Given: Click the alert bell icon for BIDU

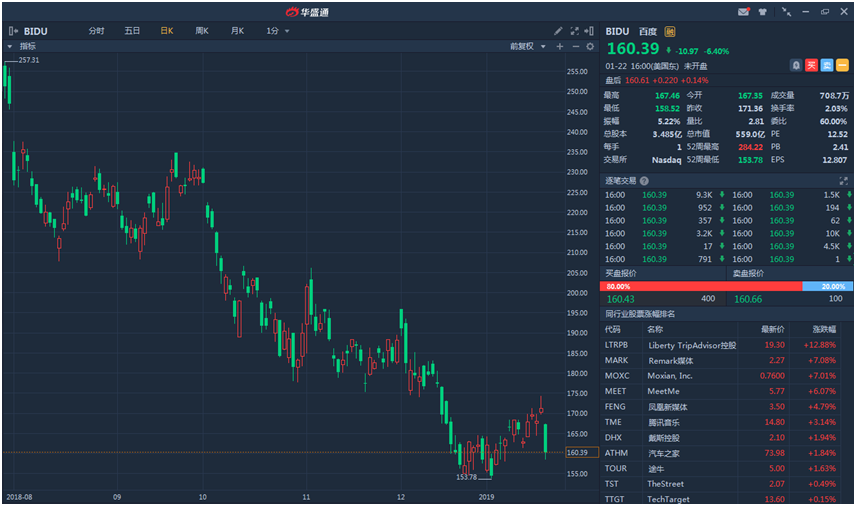Looking at the screenshot, I should (x=796, y=65).
